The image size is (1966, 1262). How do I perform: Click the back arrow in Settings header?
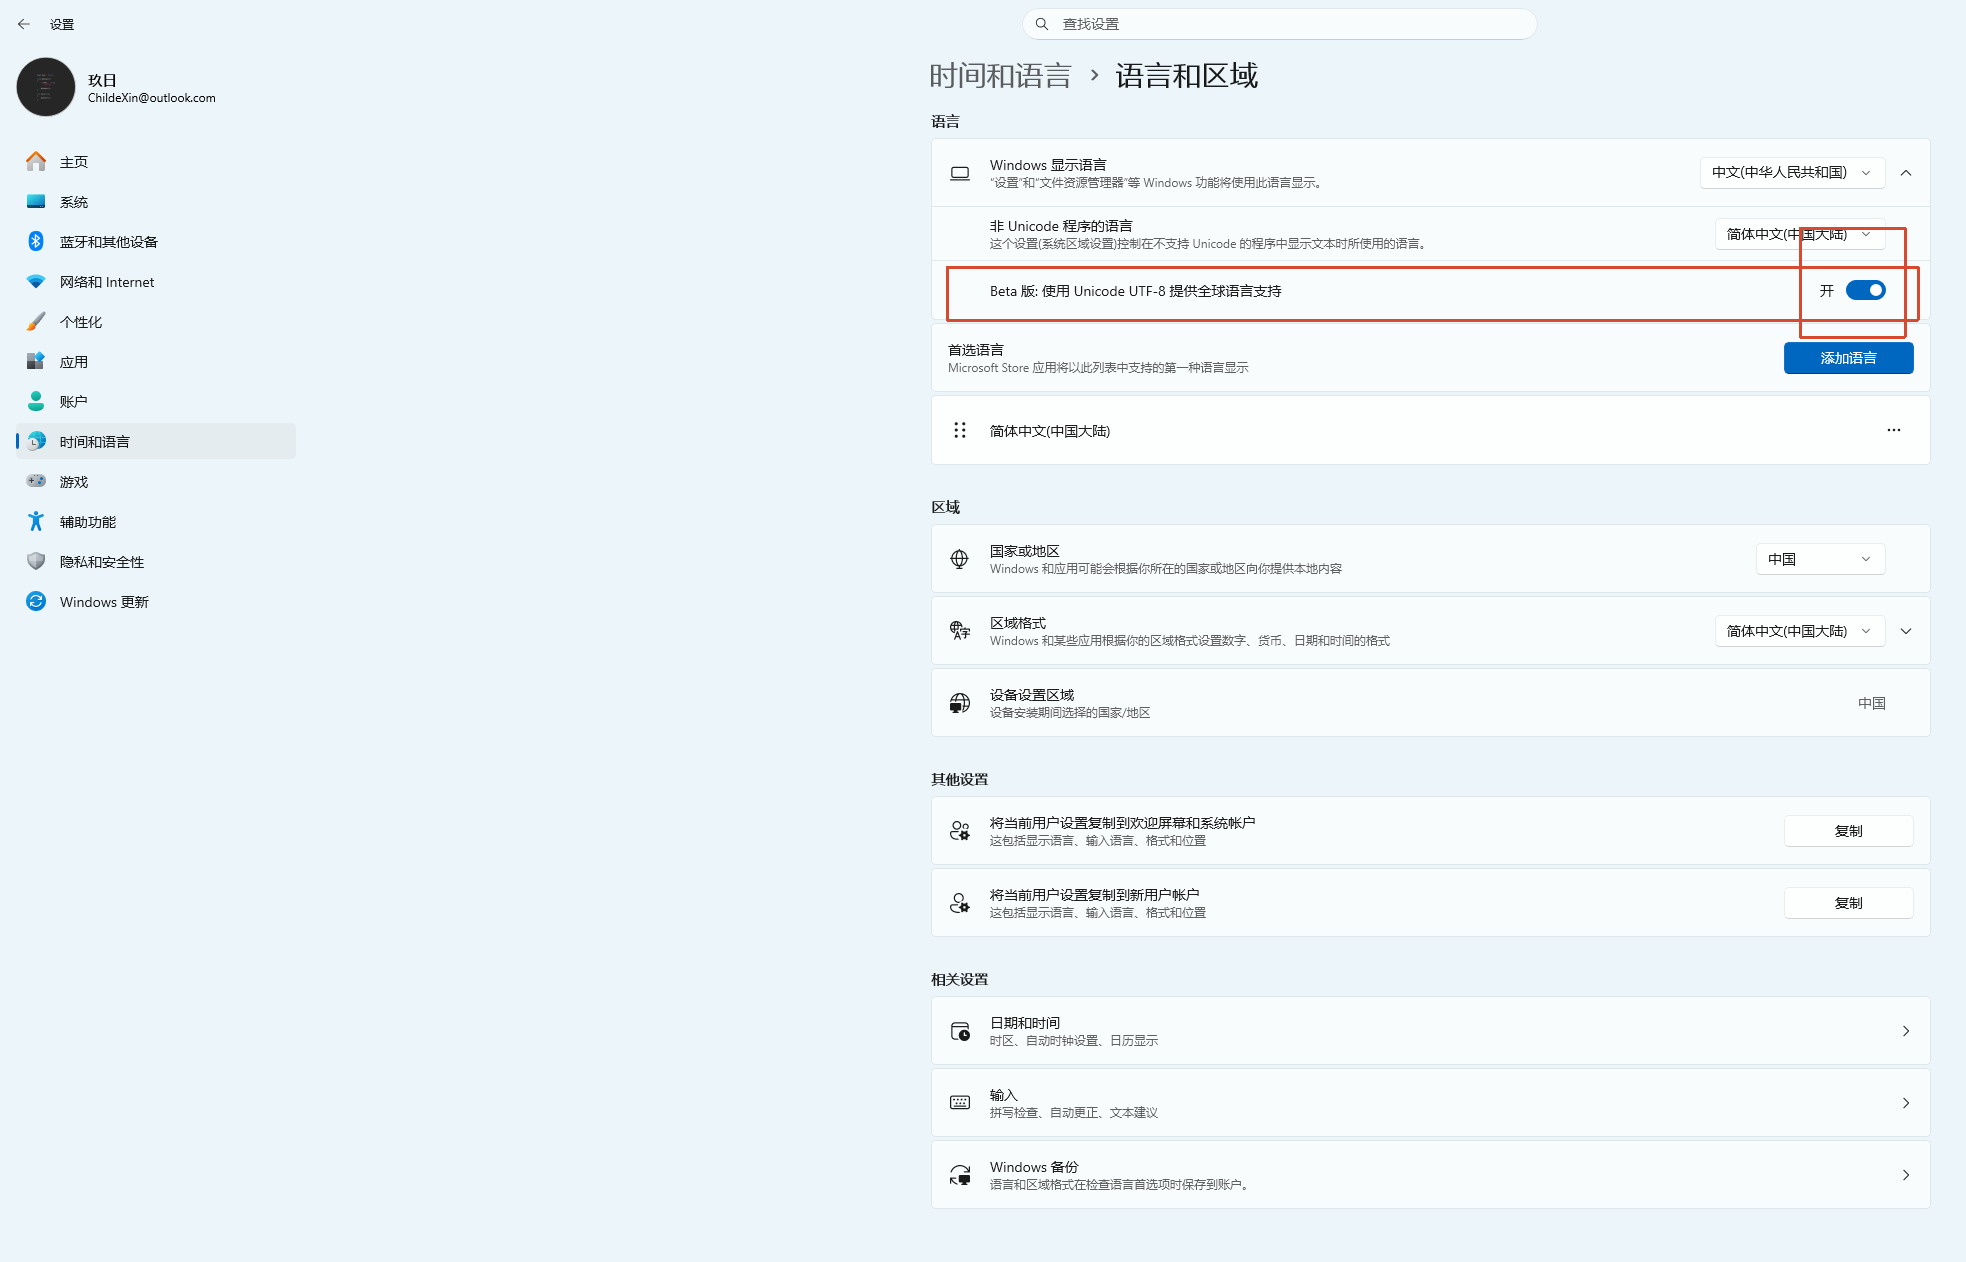(x=24, y=24)
